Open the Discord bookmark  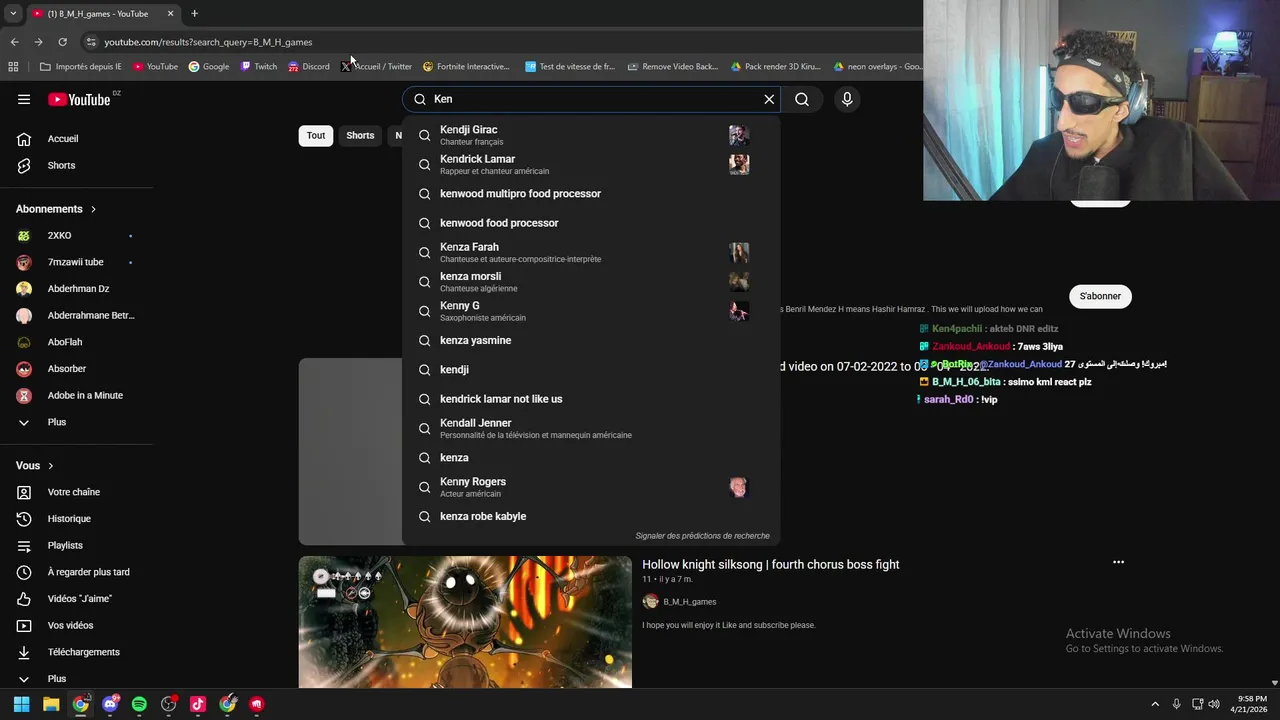309,67
